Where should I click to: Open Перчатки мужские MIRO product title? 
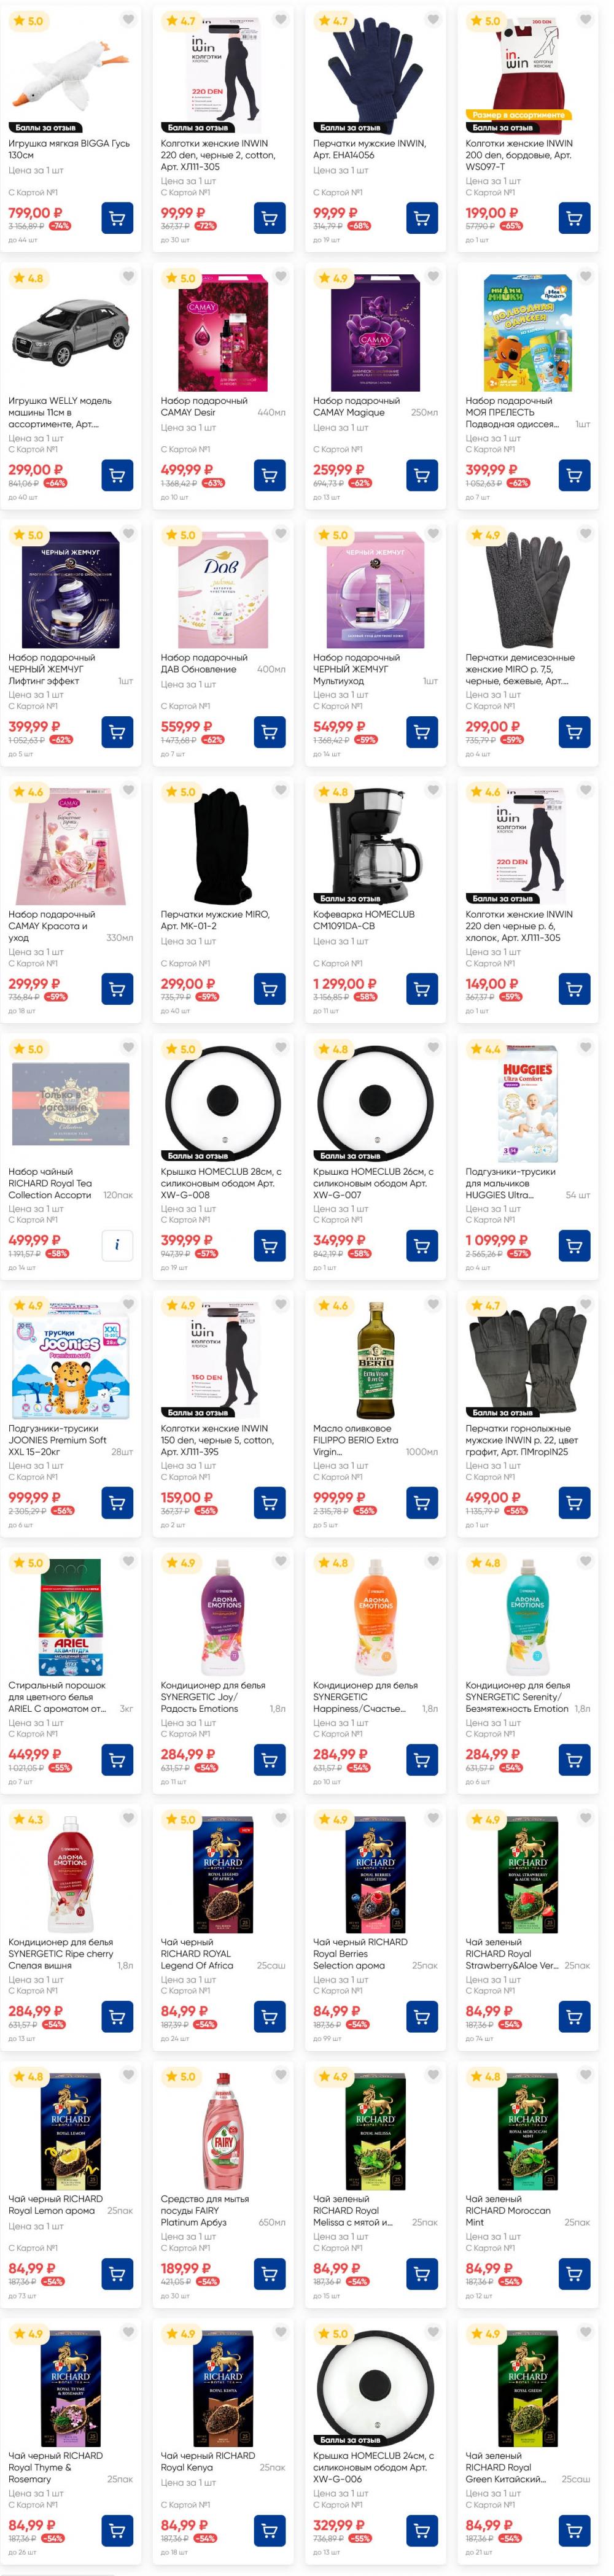pyautogui.click(x=214, y=920)
